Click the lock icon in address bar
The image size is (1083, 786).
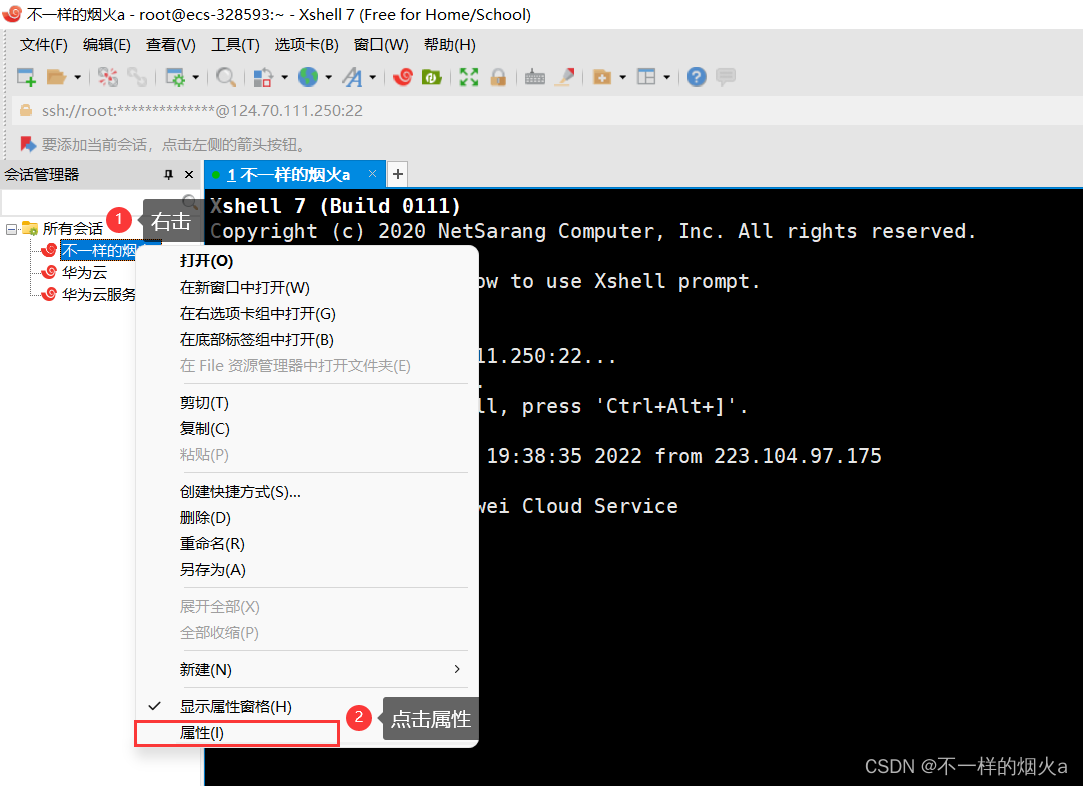26,111
